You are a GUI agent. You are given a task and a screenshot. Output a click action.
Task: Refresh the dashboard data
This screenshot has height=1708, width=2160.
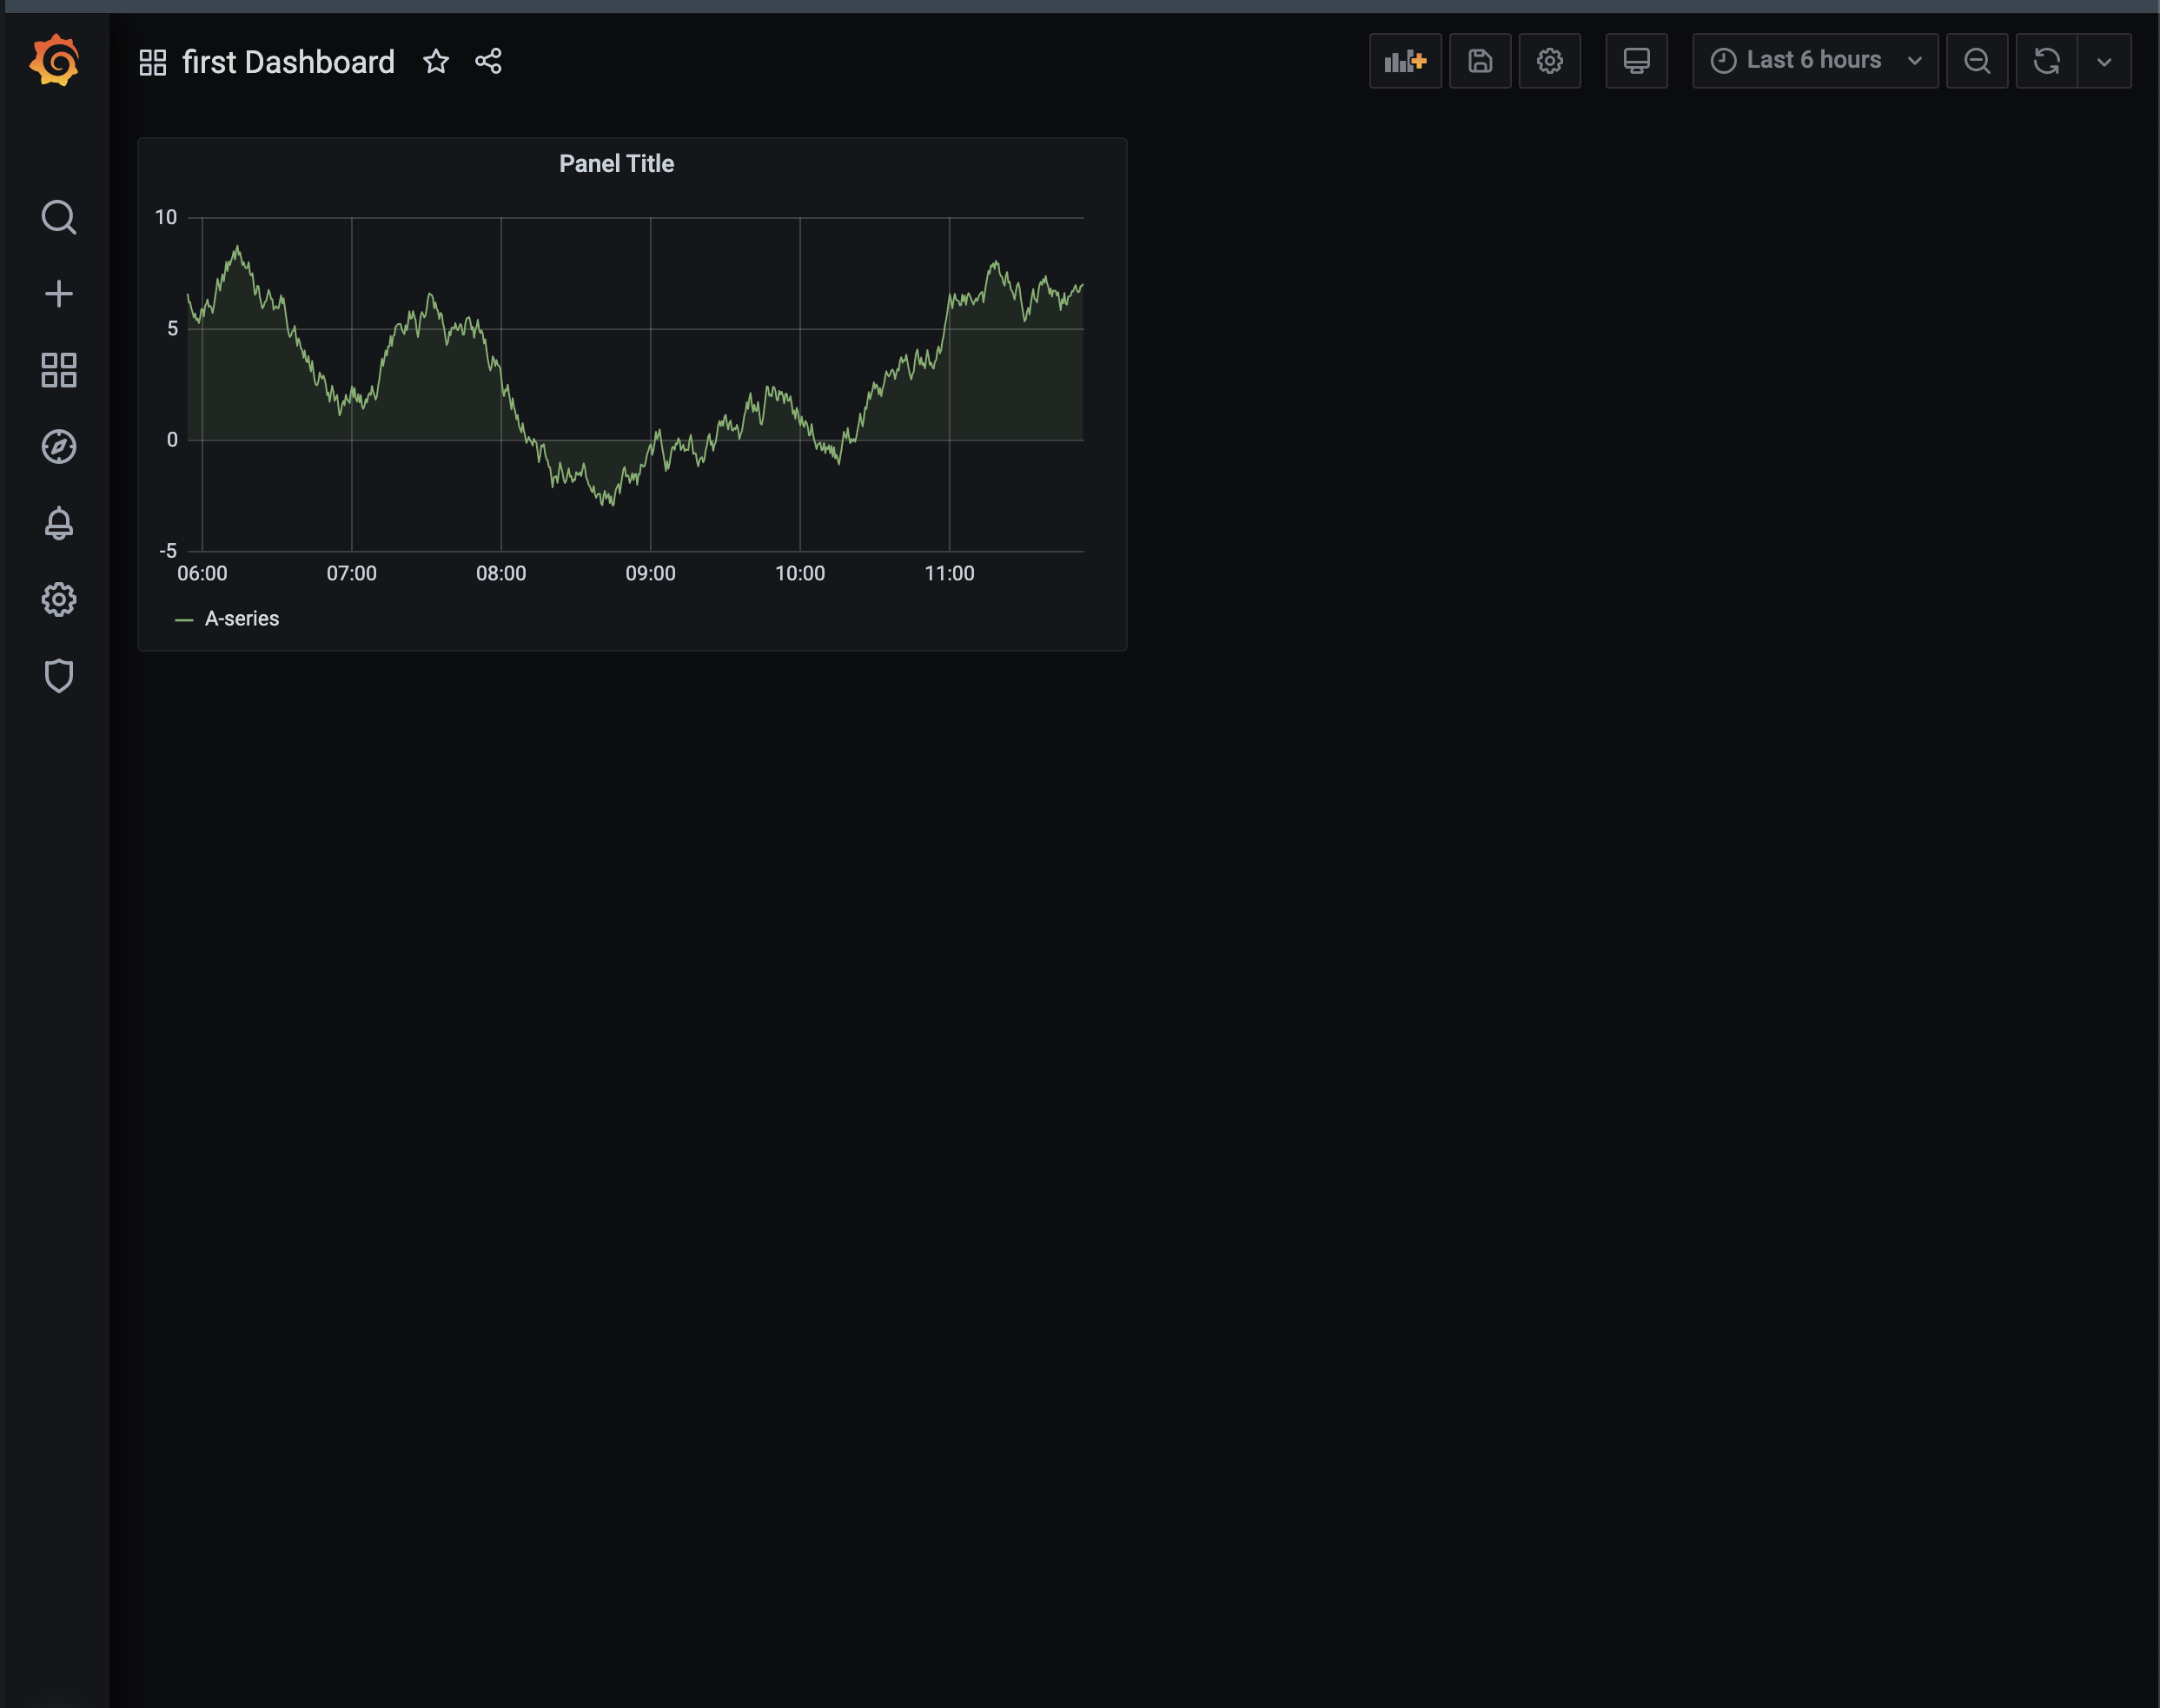tap(2047, 60)
